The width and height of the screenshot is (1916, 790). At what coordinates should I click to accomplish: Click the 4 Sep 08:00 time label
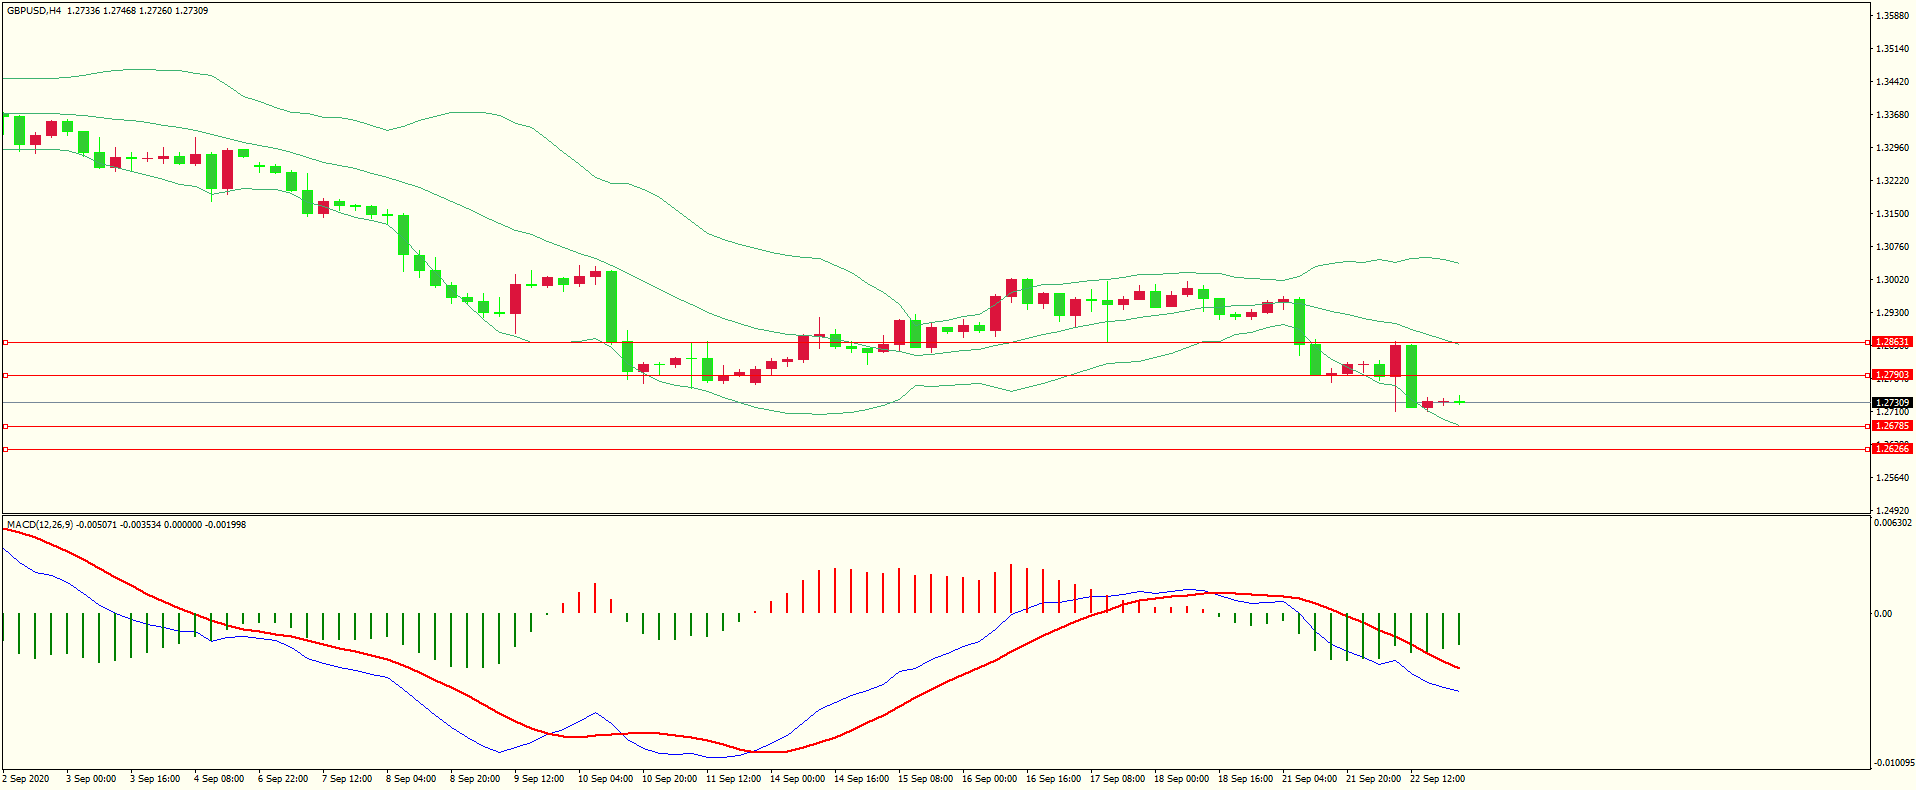[x=219, y=779]
